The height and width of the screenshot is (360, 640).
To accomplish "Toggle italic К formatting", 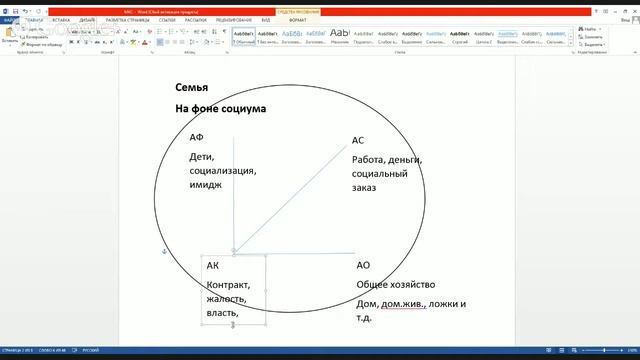I will coord(78,42).
